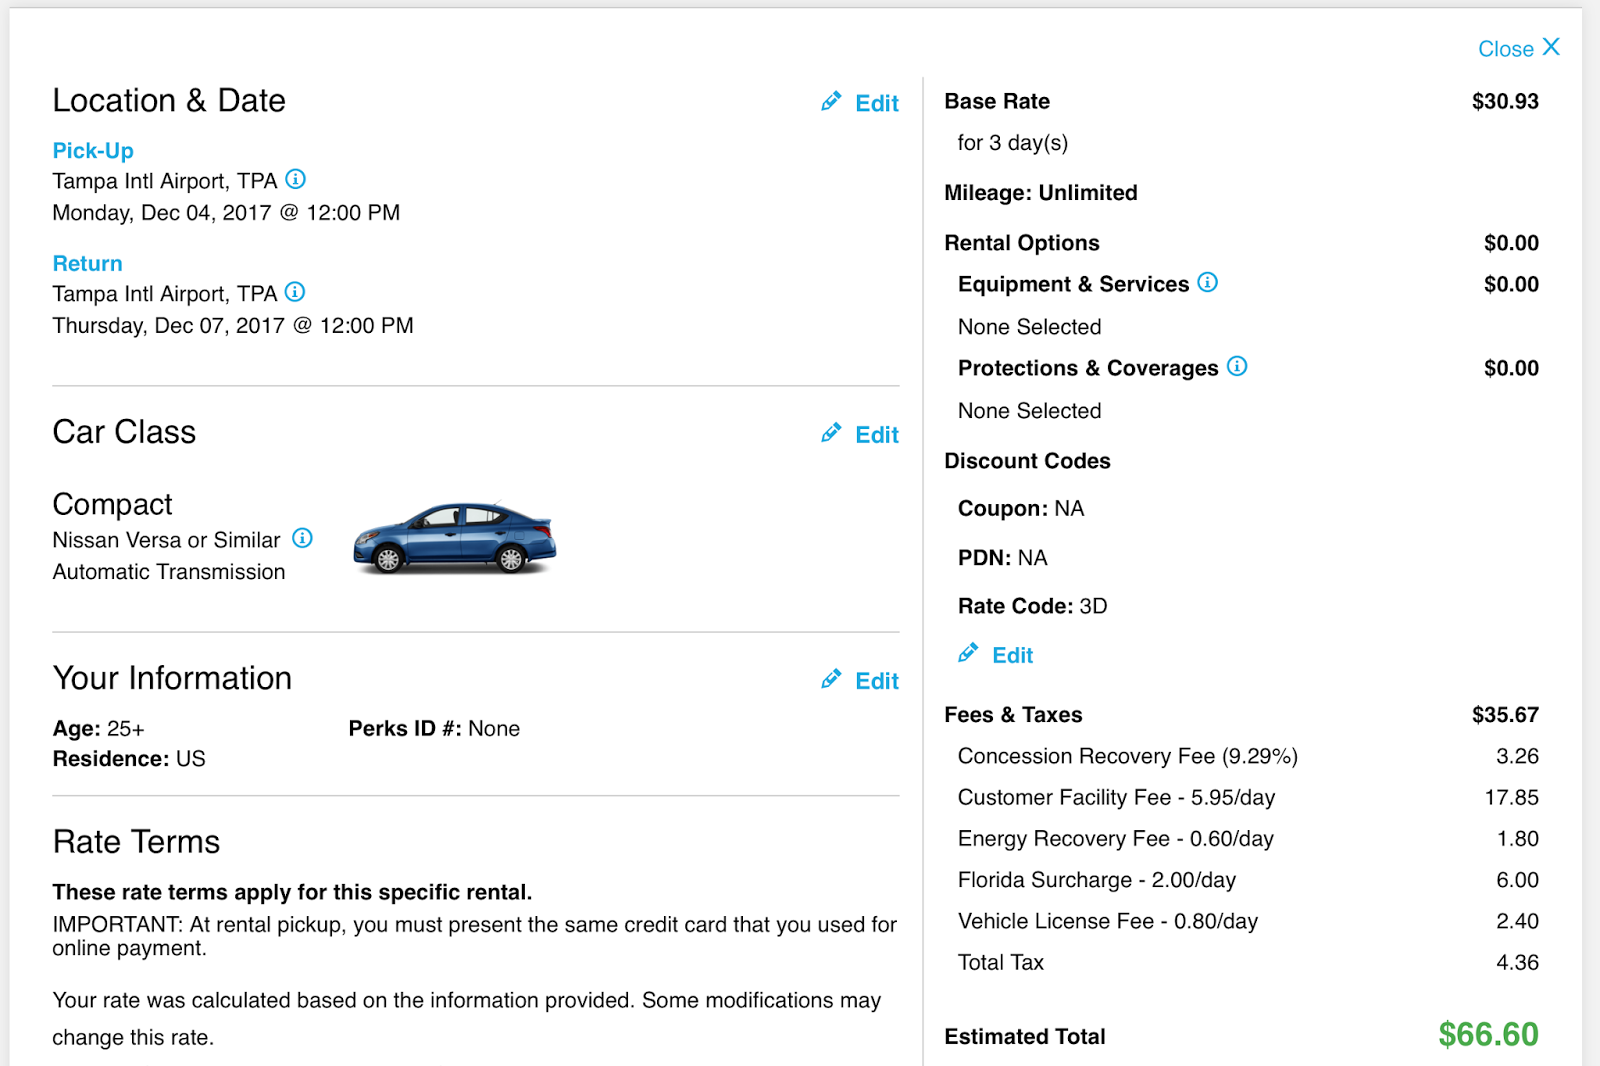Select the Return heading
This screenshot has width=1600, height=1066.
[x=88, y=263]
